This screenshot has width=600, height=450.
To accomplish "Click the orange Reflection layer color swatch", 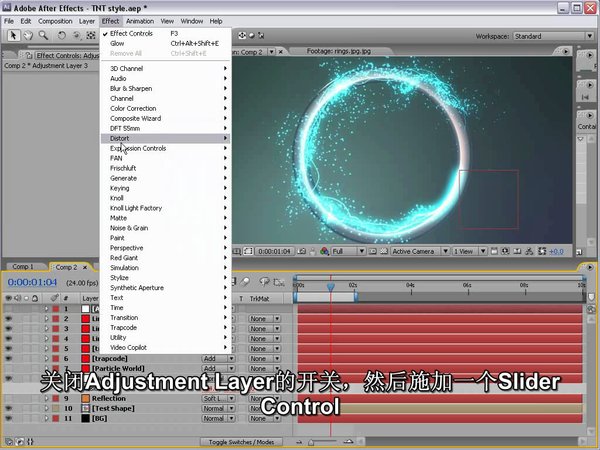I will (86, 398).
